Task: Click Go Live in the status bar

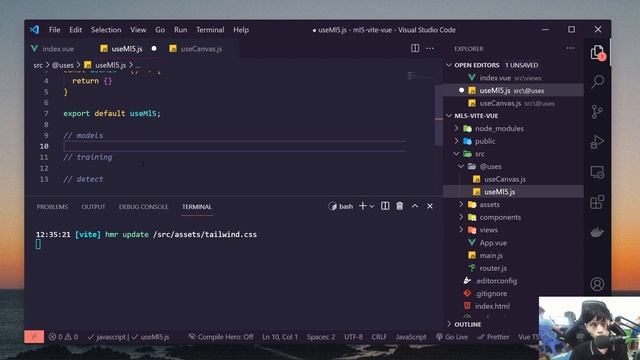Action: point(452,337)
